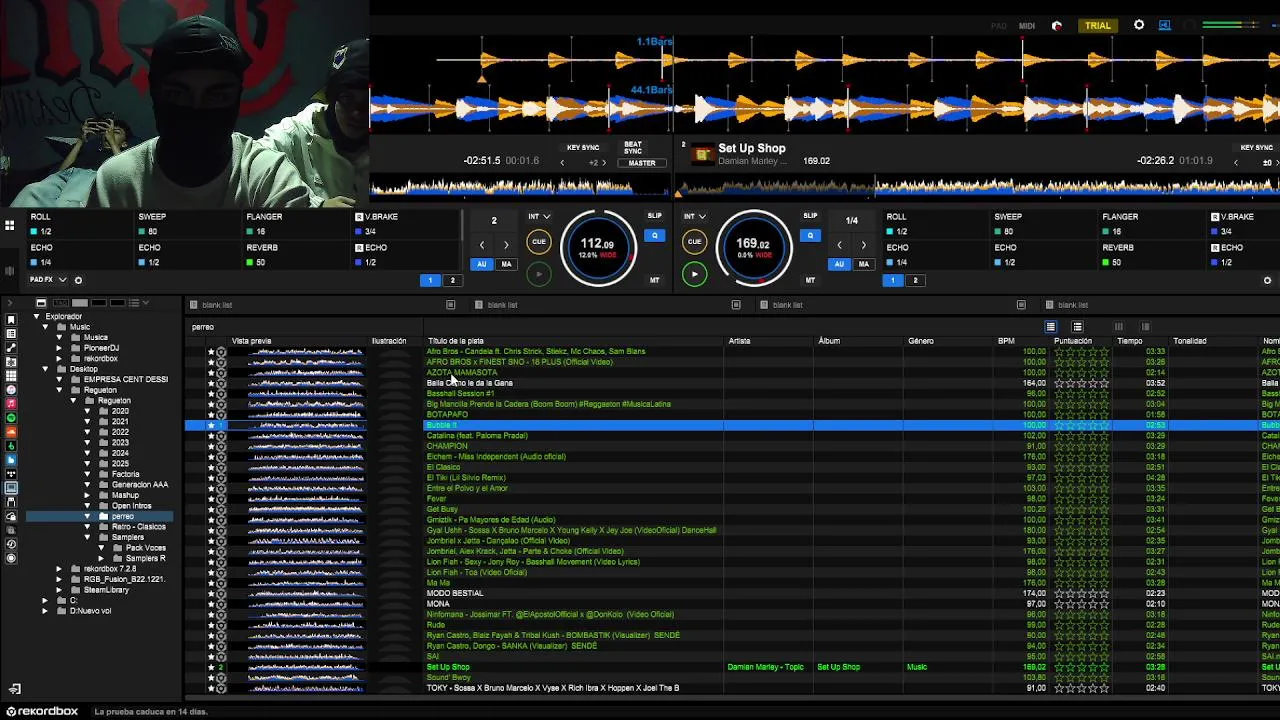This screenshot has height=720, width=1280.
Task: Collapse the Desktop folder
Action: pos(45,369)
